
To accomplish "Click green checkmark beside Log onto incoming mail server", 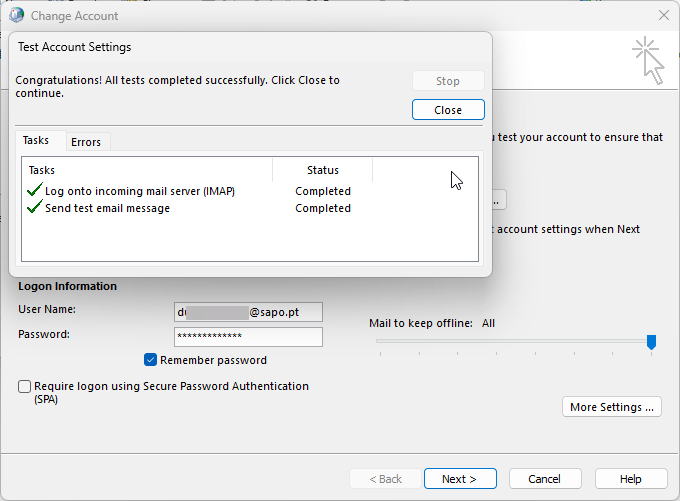I will pyautogui.click(x=35, y=191).
